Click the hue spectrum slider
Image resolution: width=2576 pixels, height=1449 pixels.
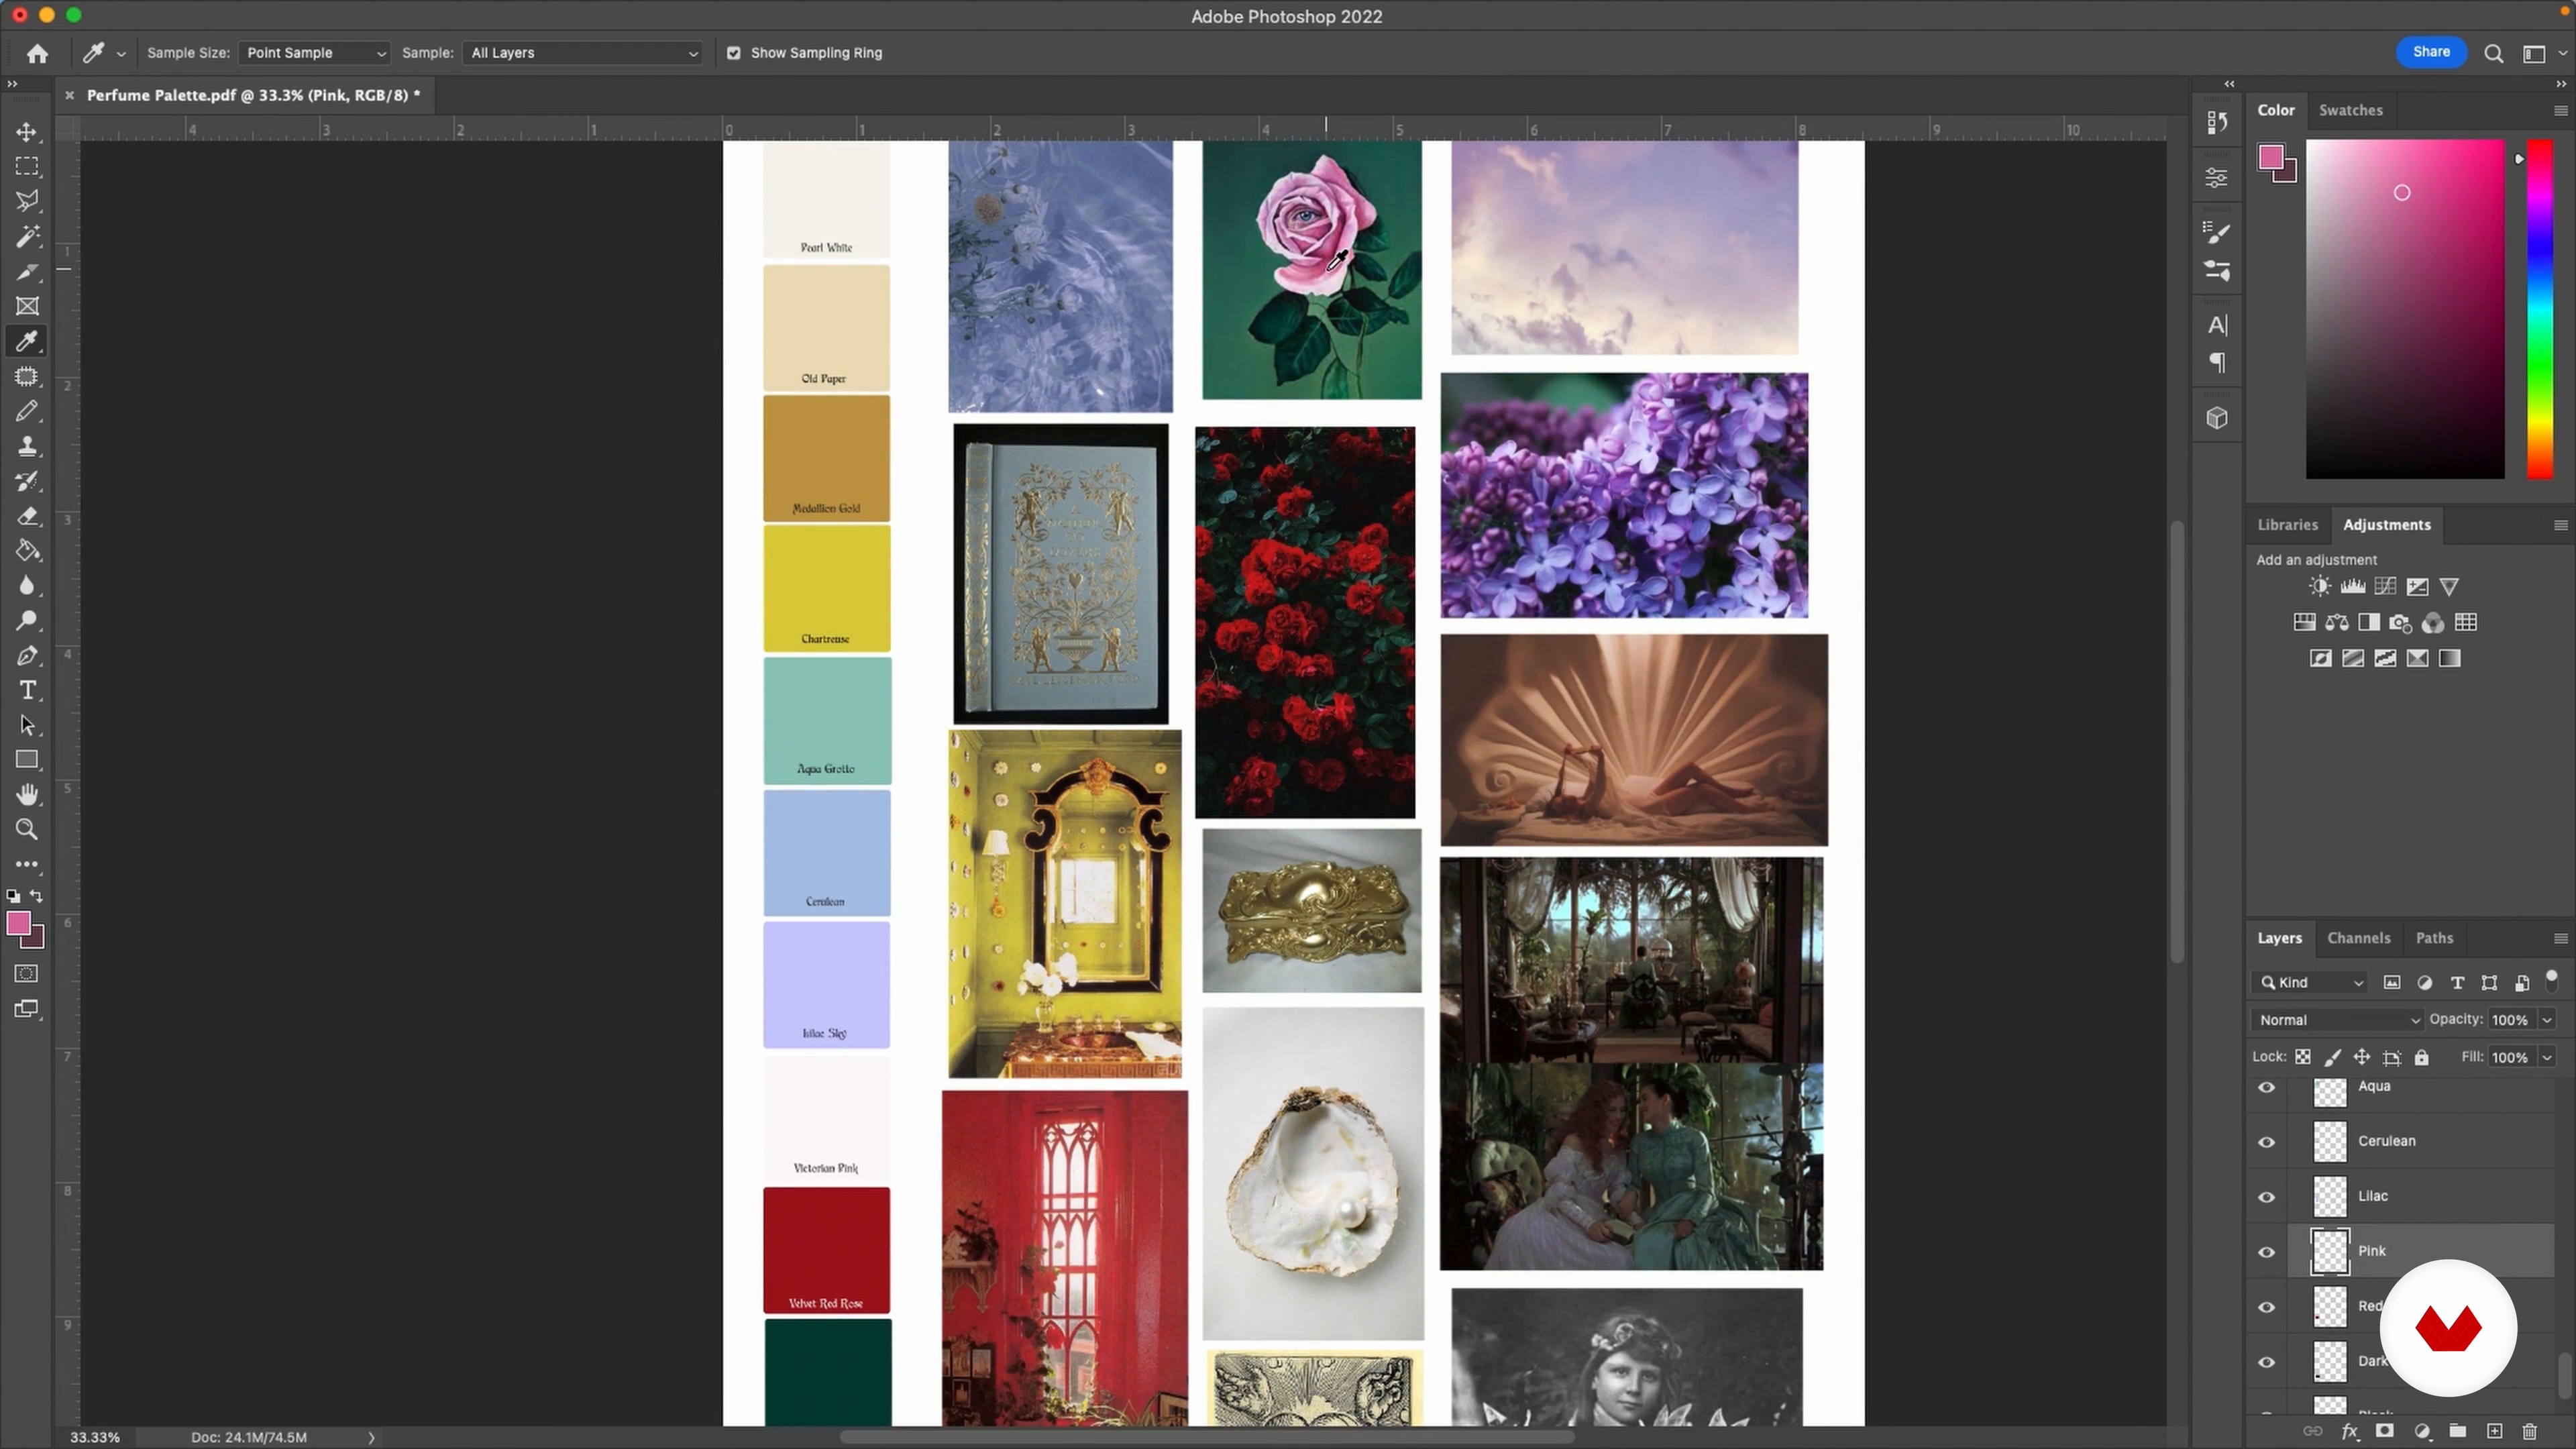[x=2540, y=309]
